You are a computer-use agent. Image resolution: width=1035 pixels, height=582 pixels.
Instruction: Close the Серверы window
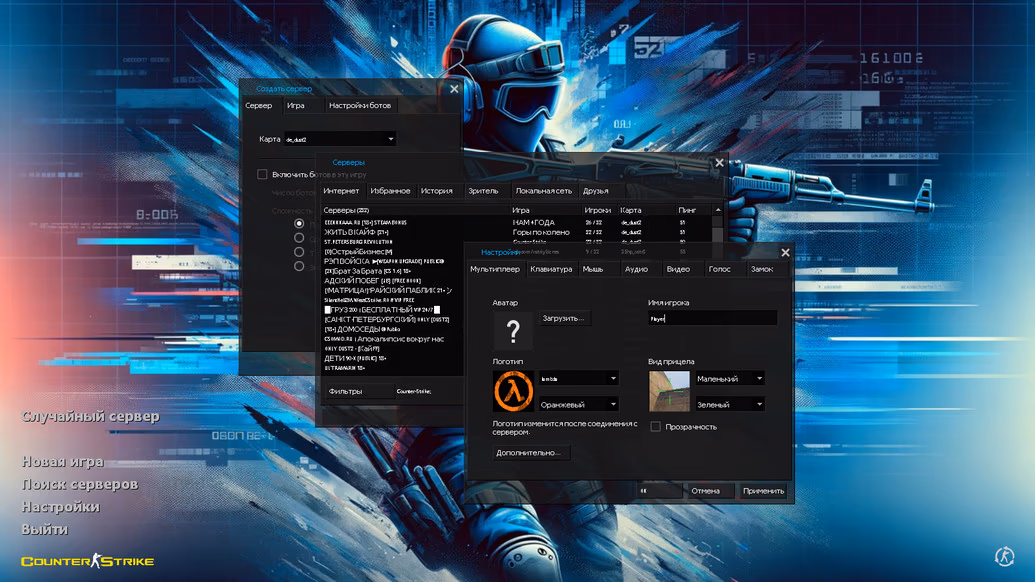click(719, 162)
